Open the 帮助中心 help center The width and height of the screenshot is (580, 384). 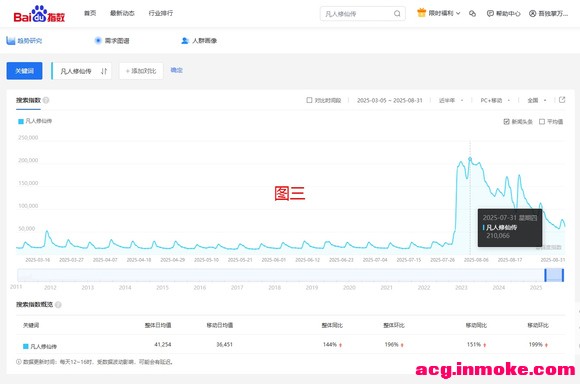(503, 14)
